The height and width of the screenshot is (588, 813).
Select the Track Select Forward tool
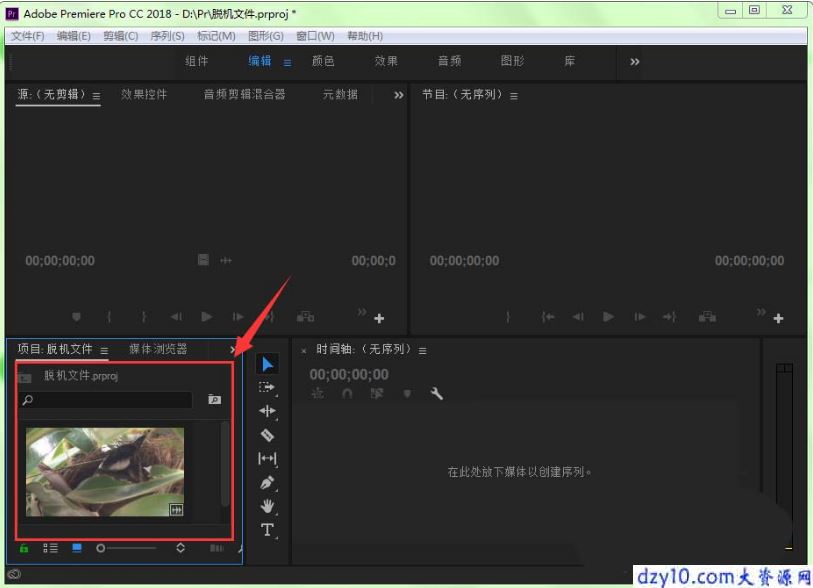(267, 387)
